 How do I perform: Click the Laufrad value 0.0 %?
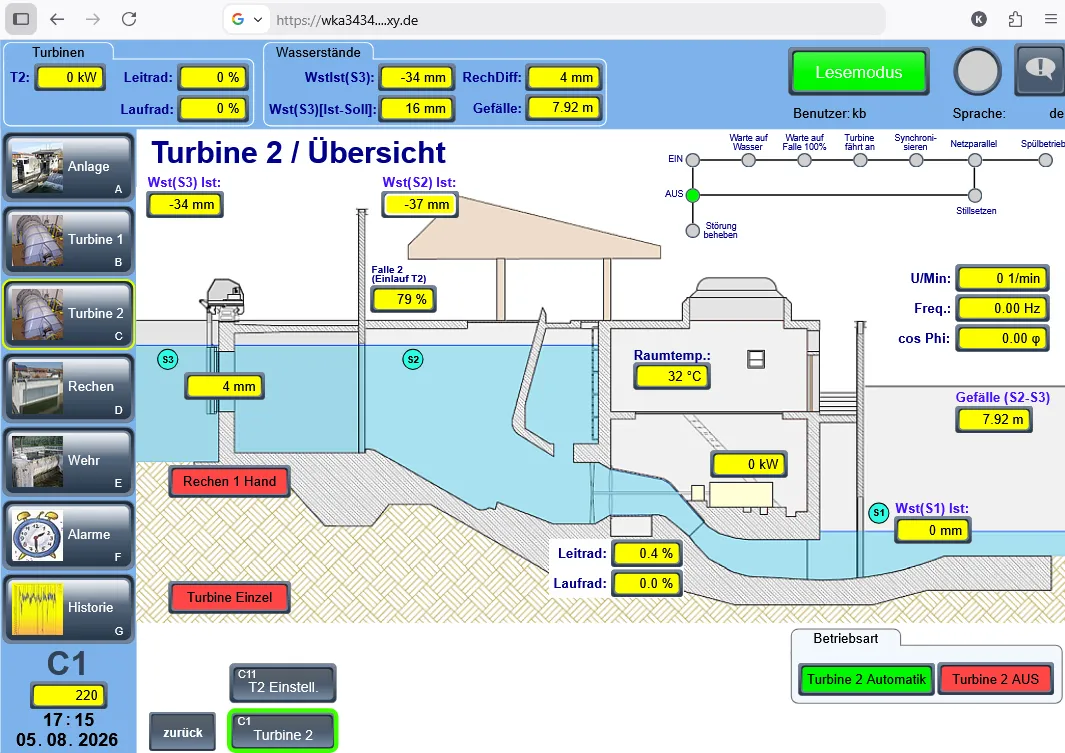pyautogui.click(x=647, y=583)
